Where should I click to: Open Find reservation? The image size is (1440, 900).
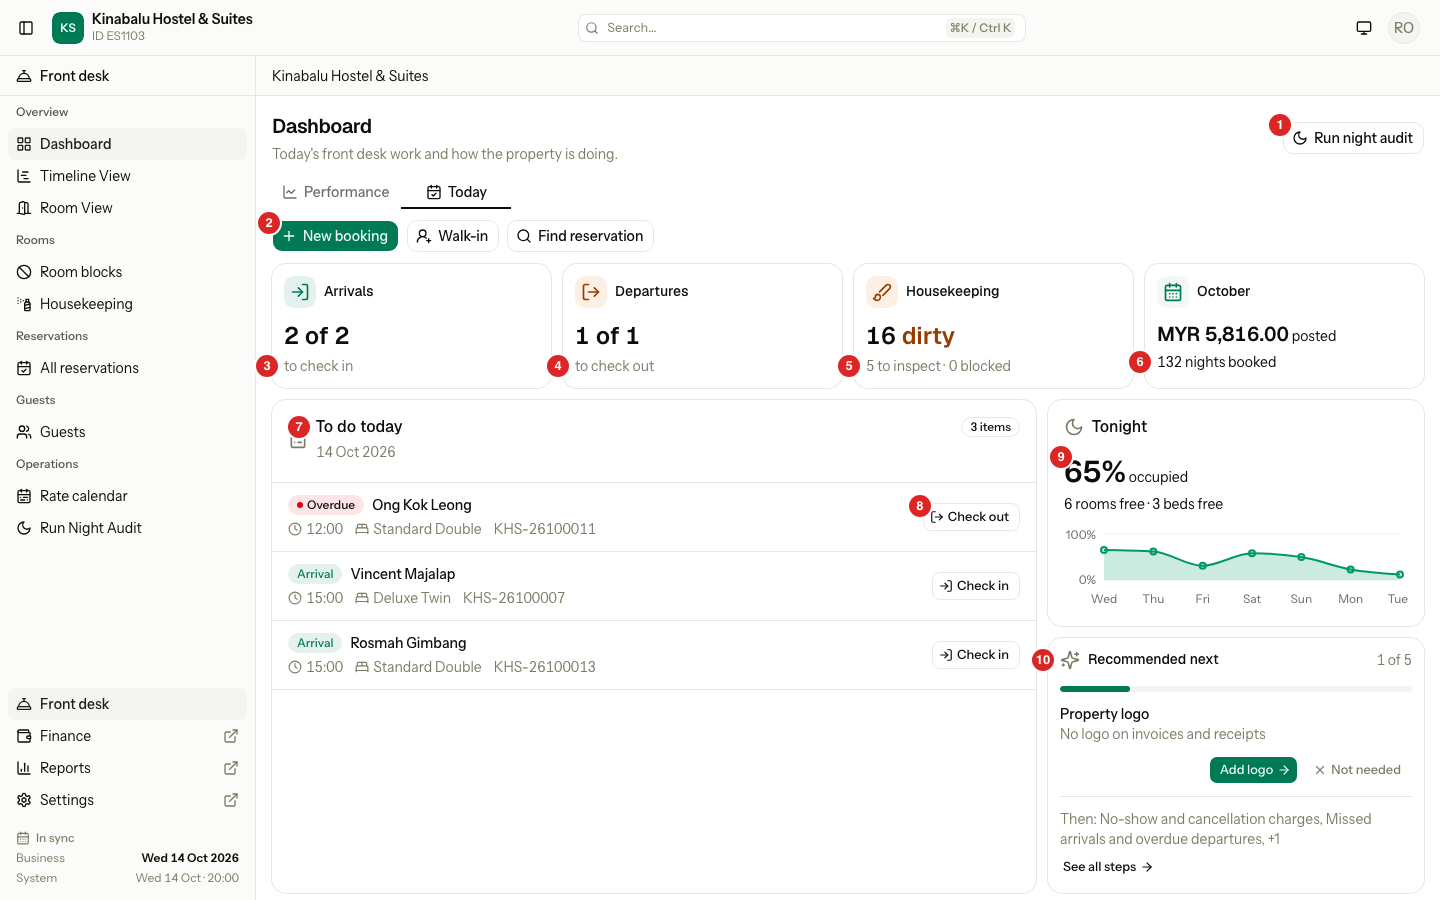tap(580, 236)
